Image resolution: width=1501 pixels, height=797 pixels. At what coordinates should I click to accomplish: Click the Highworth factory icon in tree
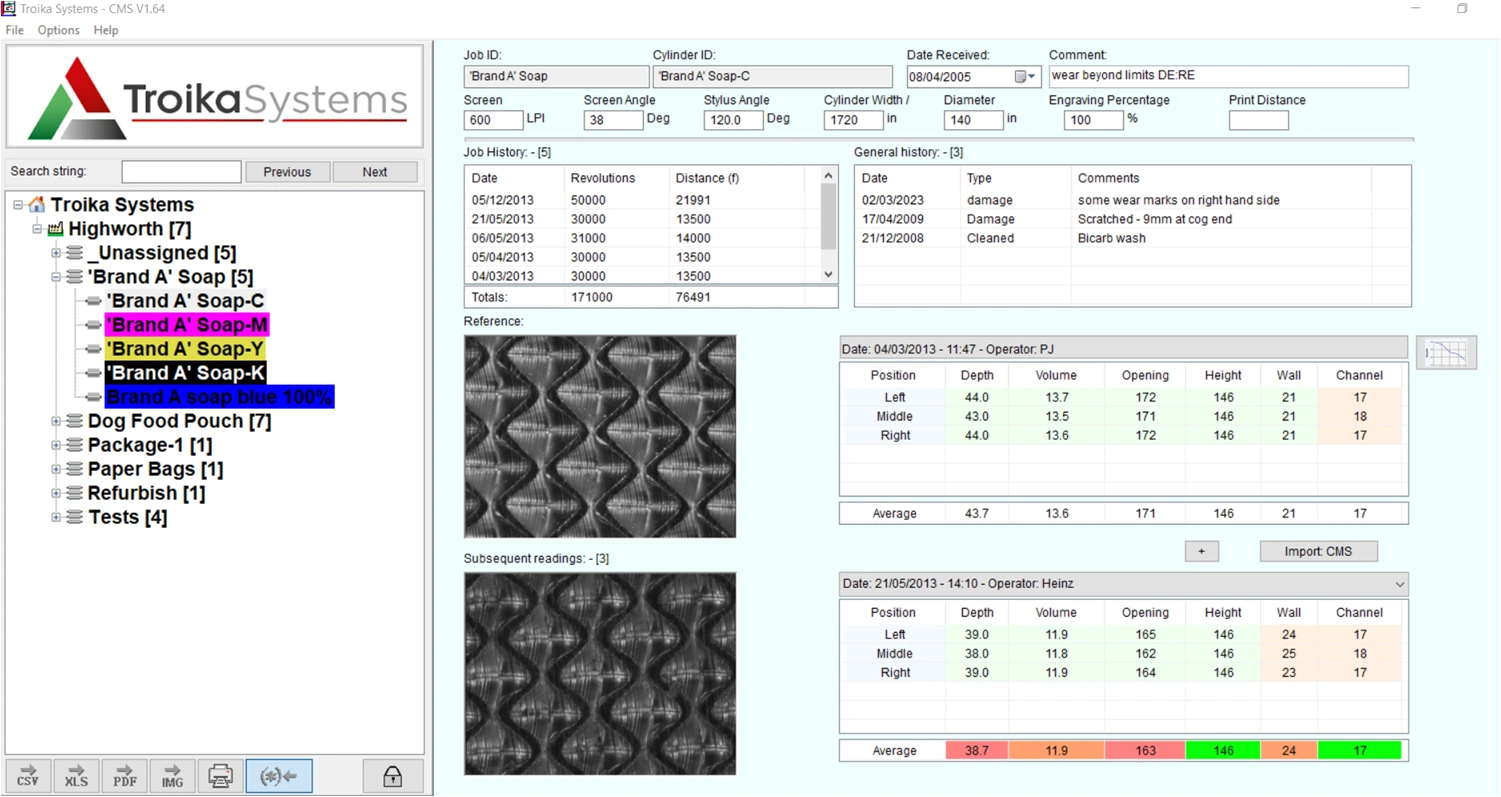[x=55, y=229]
